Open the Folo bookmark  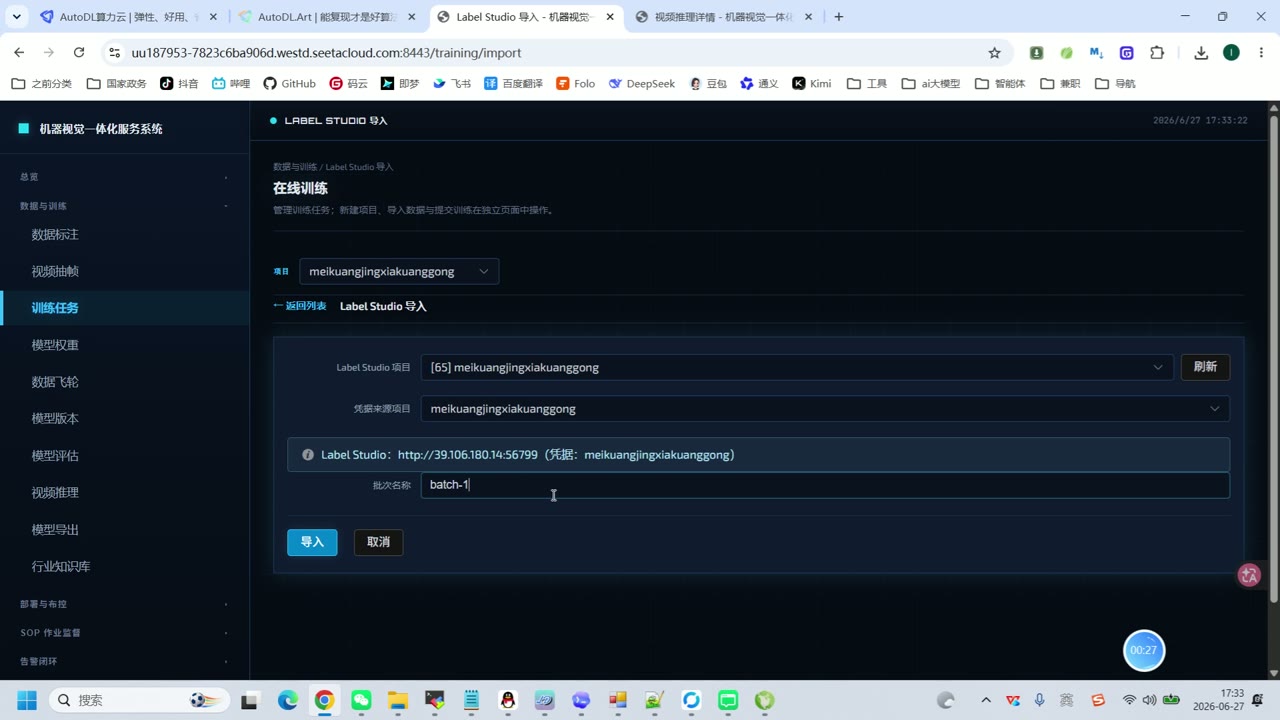click(x=575, y=83)
